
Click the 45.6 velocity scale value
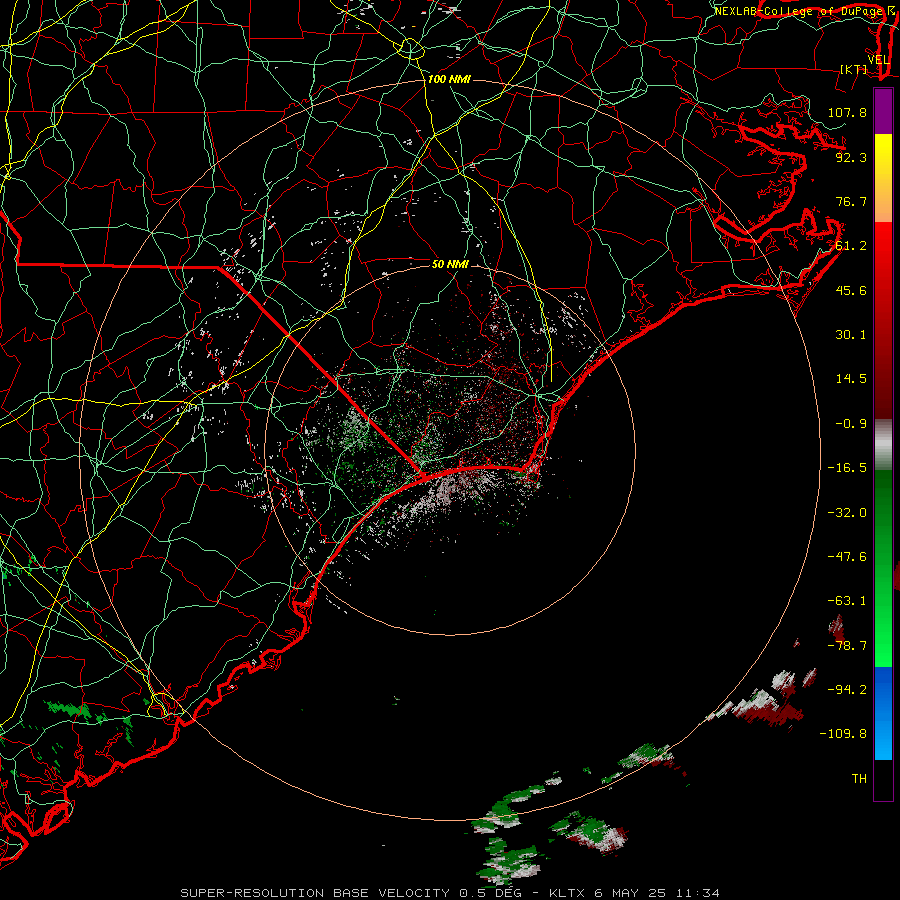(x=851, y=290)
